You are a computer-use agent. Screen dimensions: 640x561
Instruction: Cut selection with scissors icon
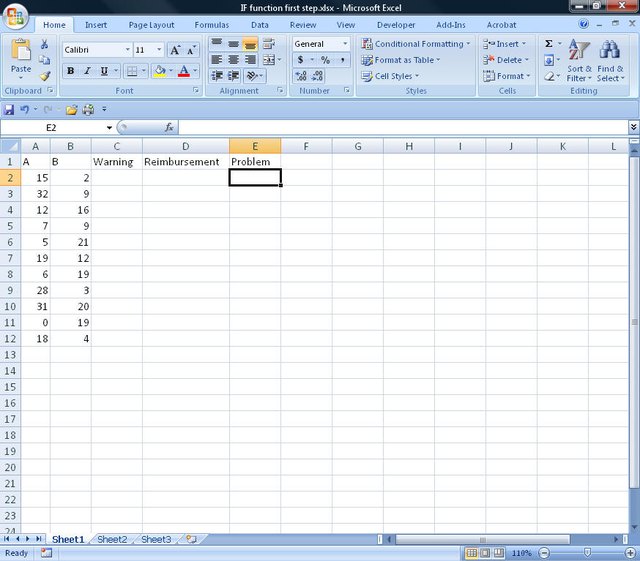(44, 44)
